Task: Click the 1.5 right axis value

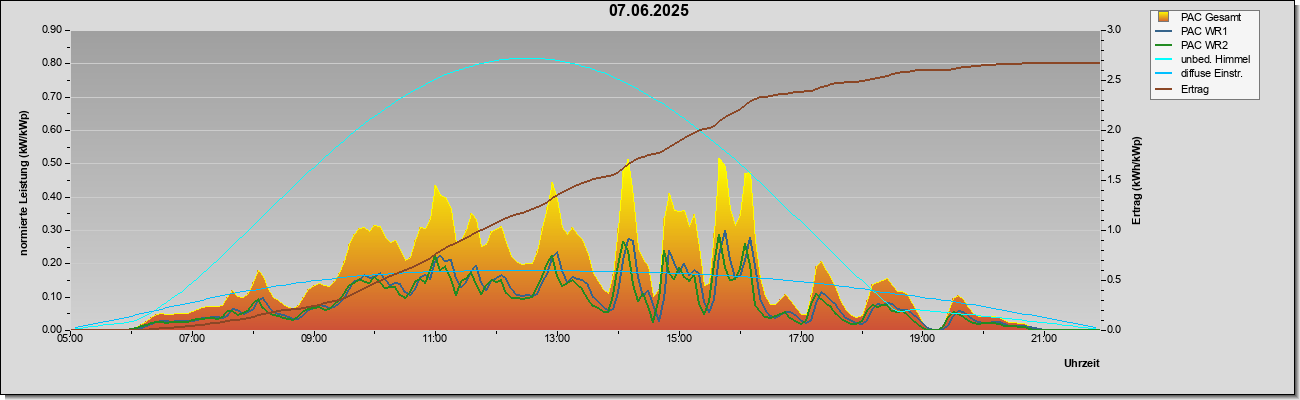Action: [x=1112, y=180]
